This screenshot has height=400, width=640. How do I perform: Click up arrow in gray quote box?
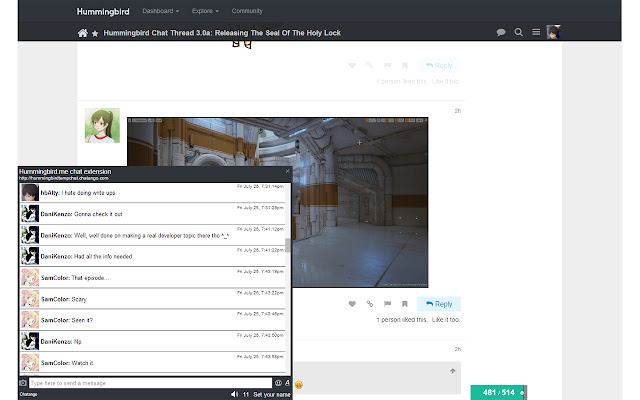point(453,371)
